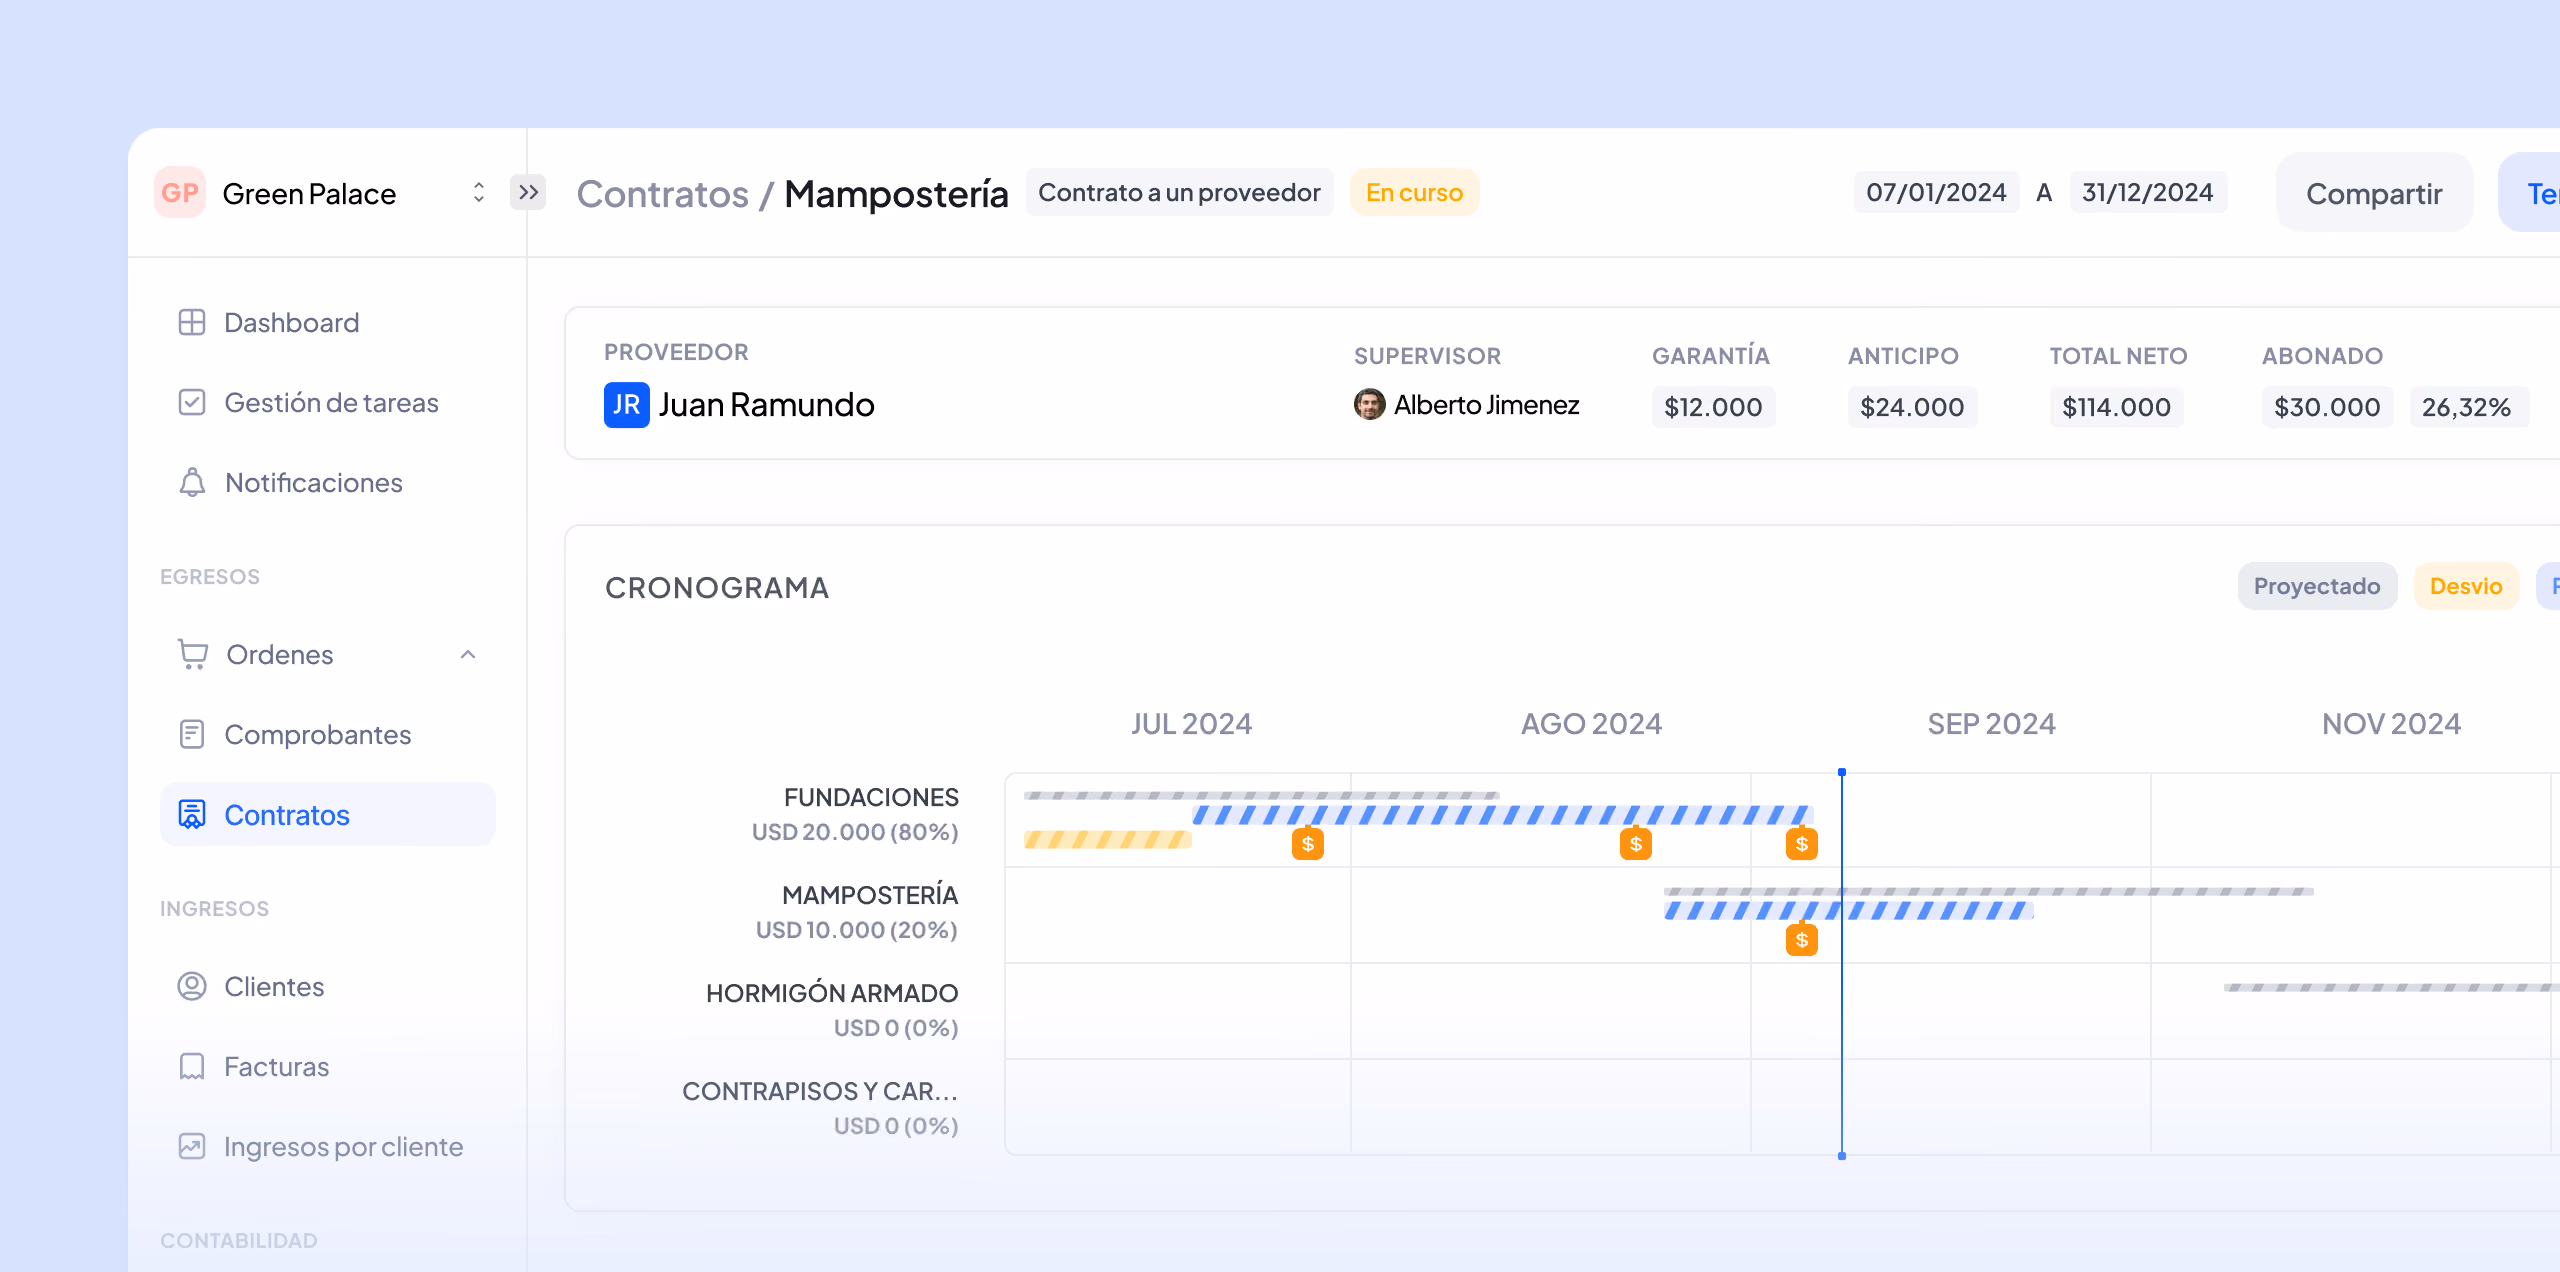Click the Mampostería USD 10.000 (20%) amount
This screenshot has height=1272, width=2560.
[x=857, y=930]
